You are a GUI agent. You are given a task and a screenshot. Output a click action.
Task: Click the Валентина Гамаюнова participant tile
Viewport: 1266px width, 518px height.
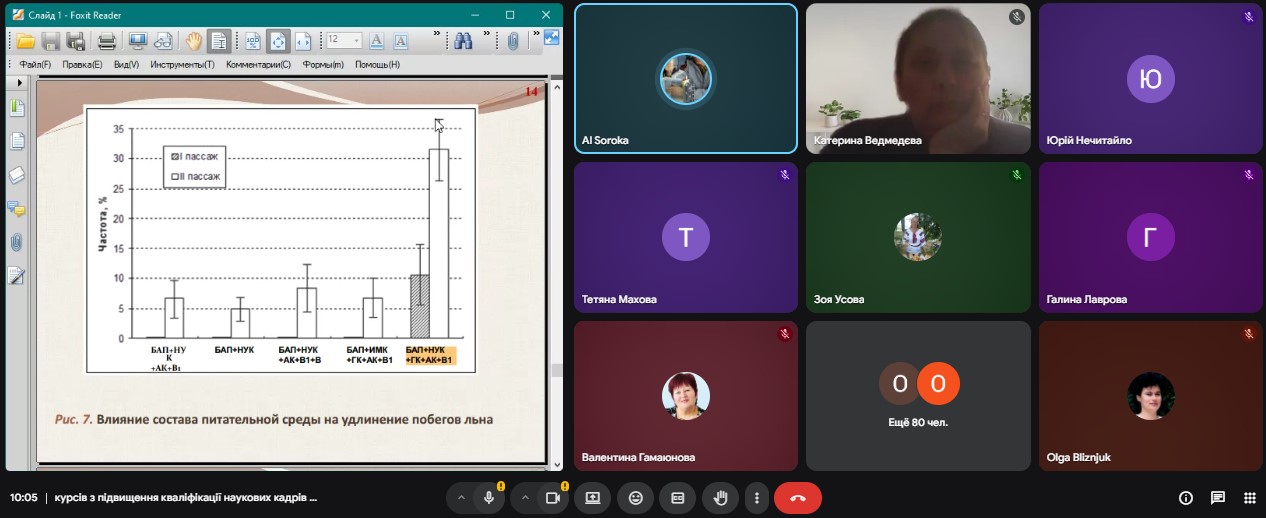(685, 396)
